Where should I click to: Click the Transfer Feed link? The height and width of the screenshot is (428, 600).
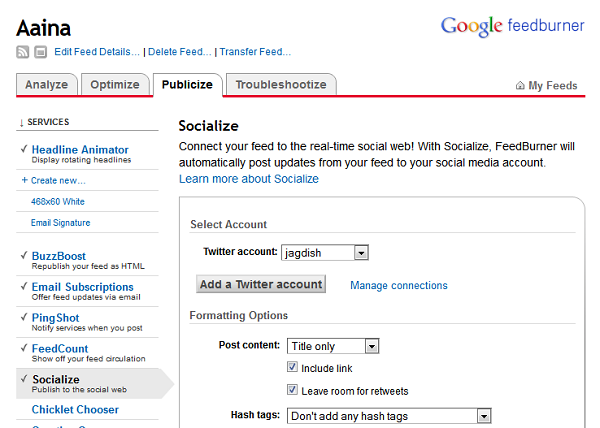click(255, 52)
